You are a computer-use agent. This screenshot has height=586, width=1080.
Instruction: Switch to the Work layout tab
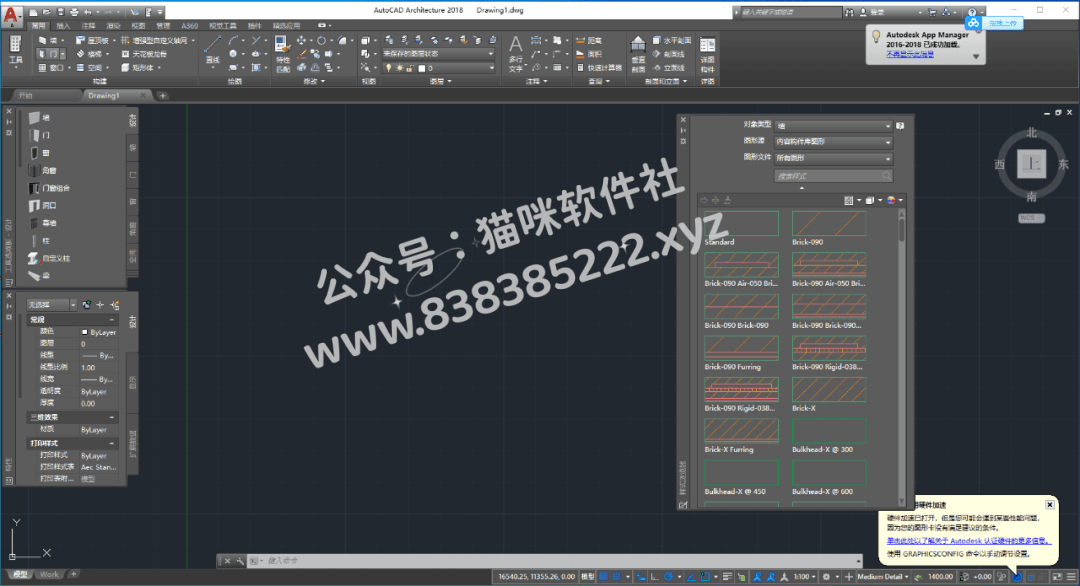(x=49, y=574)
